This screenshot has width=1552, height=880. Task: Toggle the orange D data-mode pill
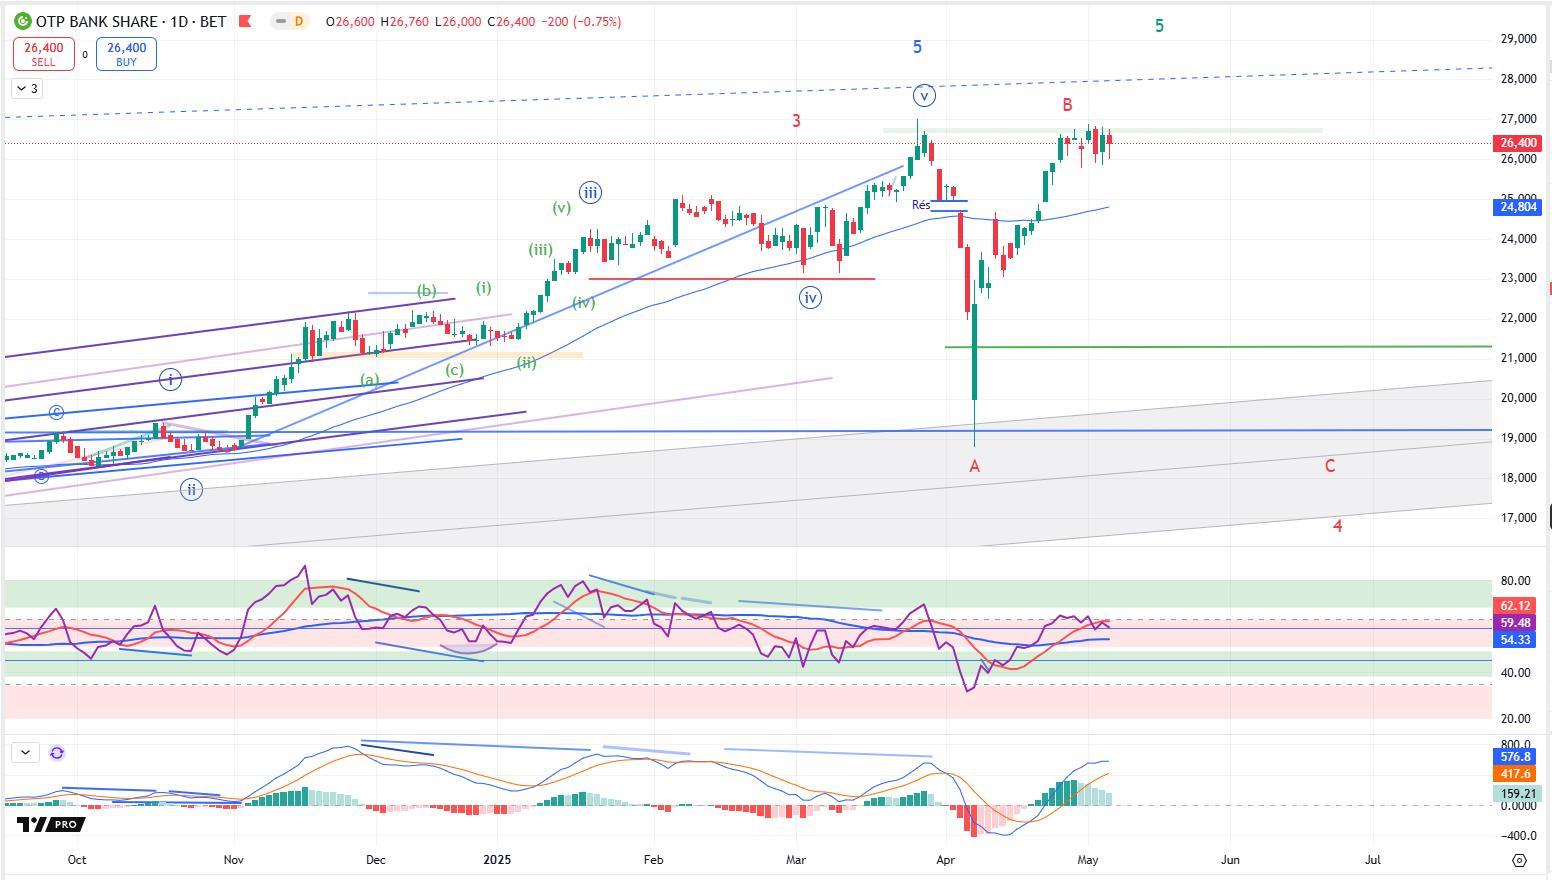tap(298, 21)
